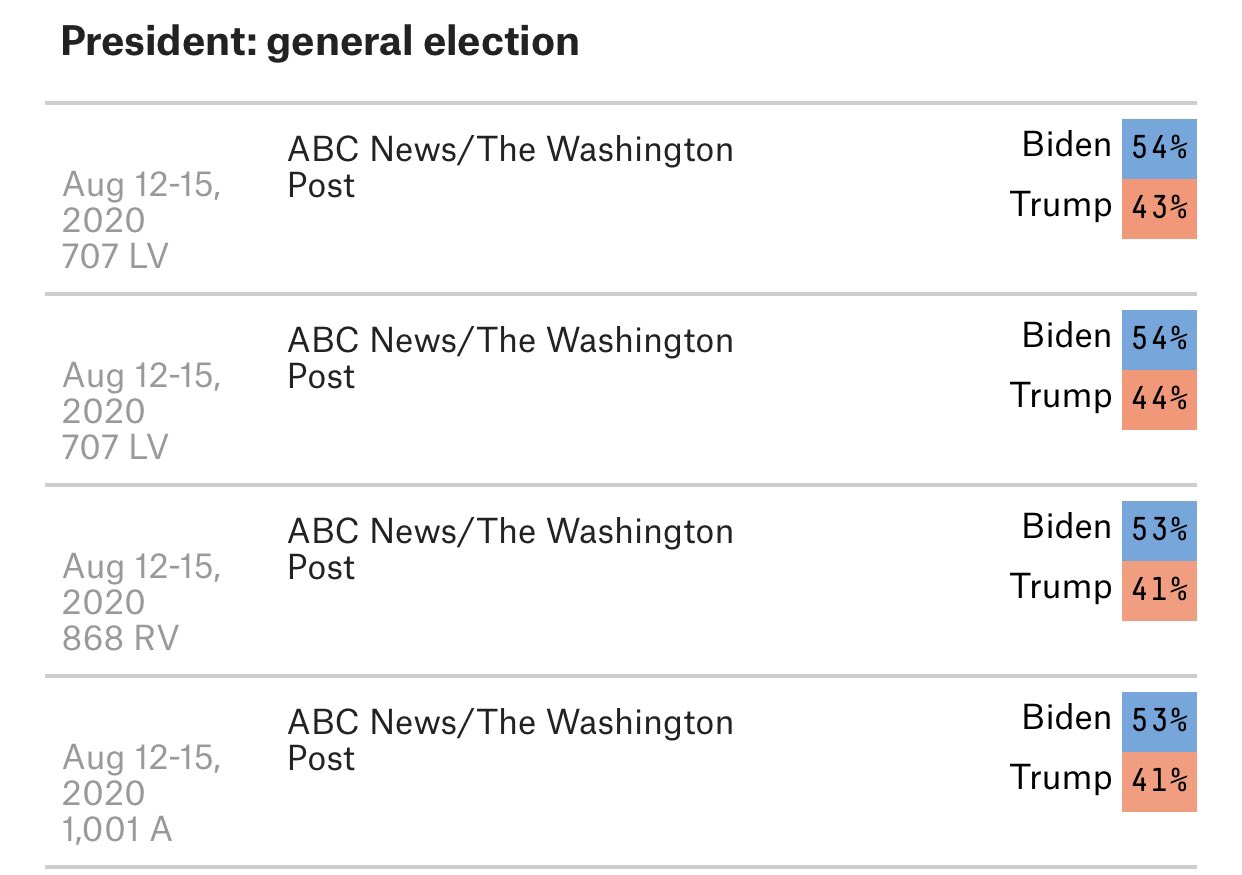Open pollster link for poll with Trump 43%
The height and width of the screenshot is (875, 1242).
click(510, 167)
